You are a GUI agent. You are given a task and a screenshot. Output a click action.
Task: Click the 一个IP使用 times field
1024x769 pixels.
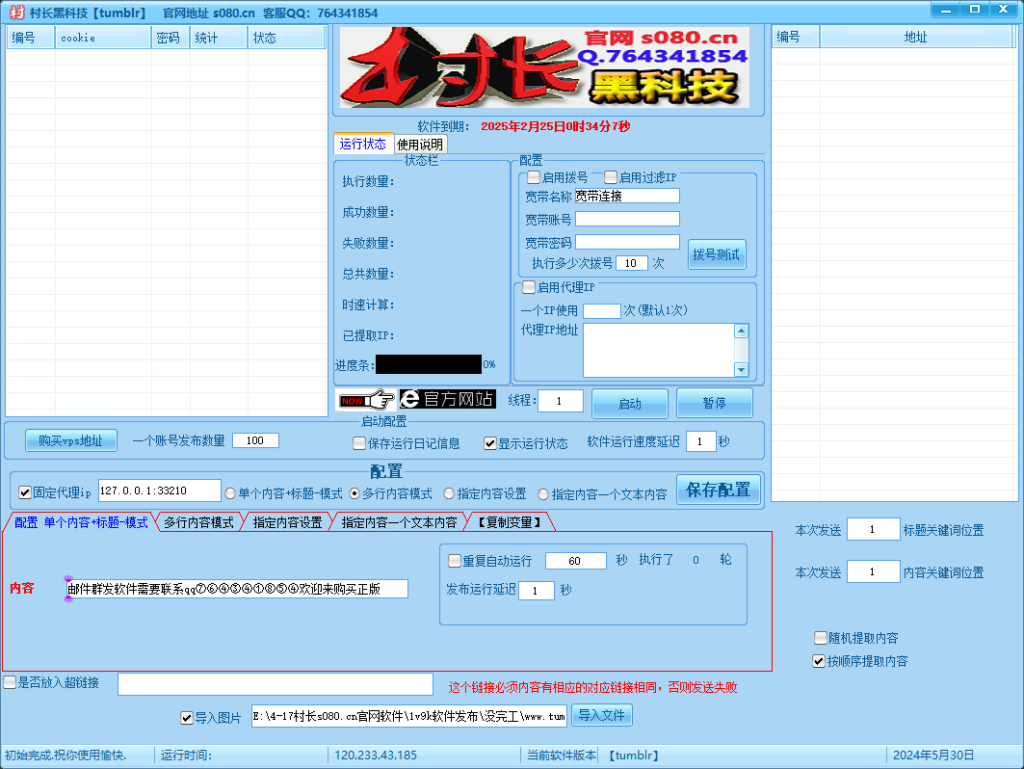point(601,311)
